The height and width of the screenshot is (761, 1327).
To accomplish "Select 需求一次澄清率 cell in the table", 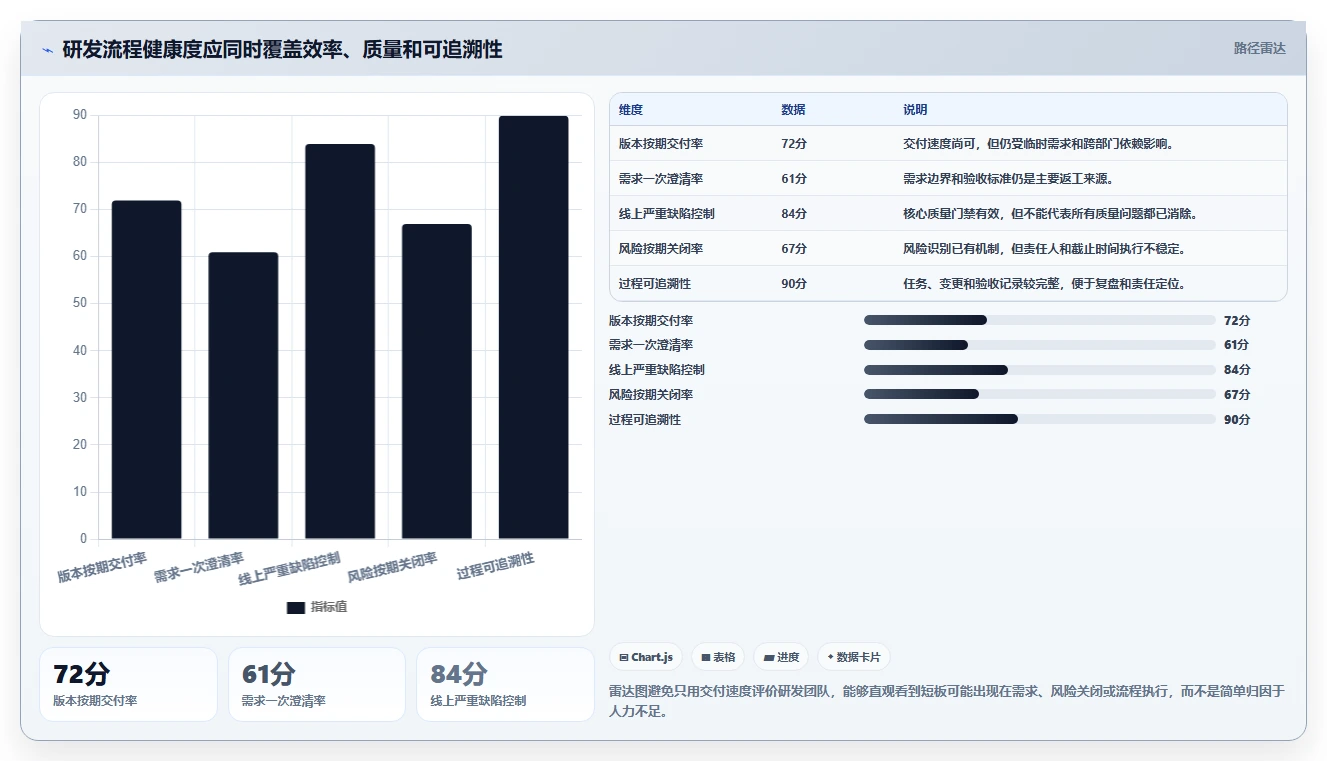I will tap(661, 179).
